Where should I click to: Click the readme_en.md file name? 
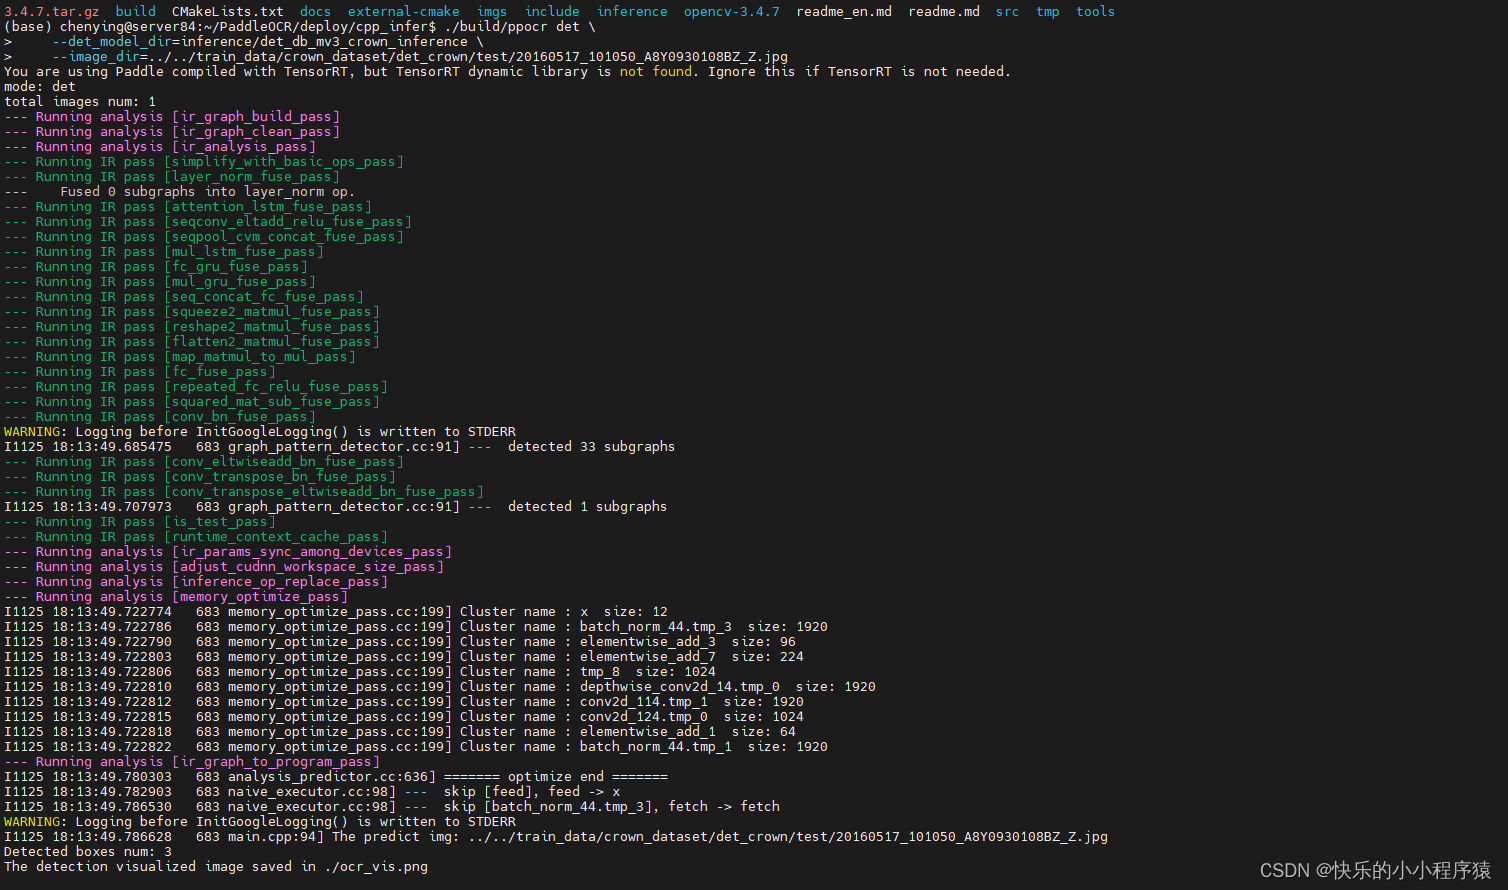(844, 12)
